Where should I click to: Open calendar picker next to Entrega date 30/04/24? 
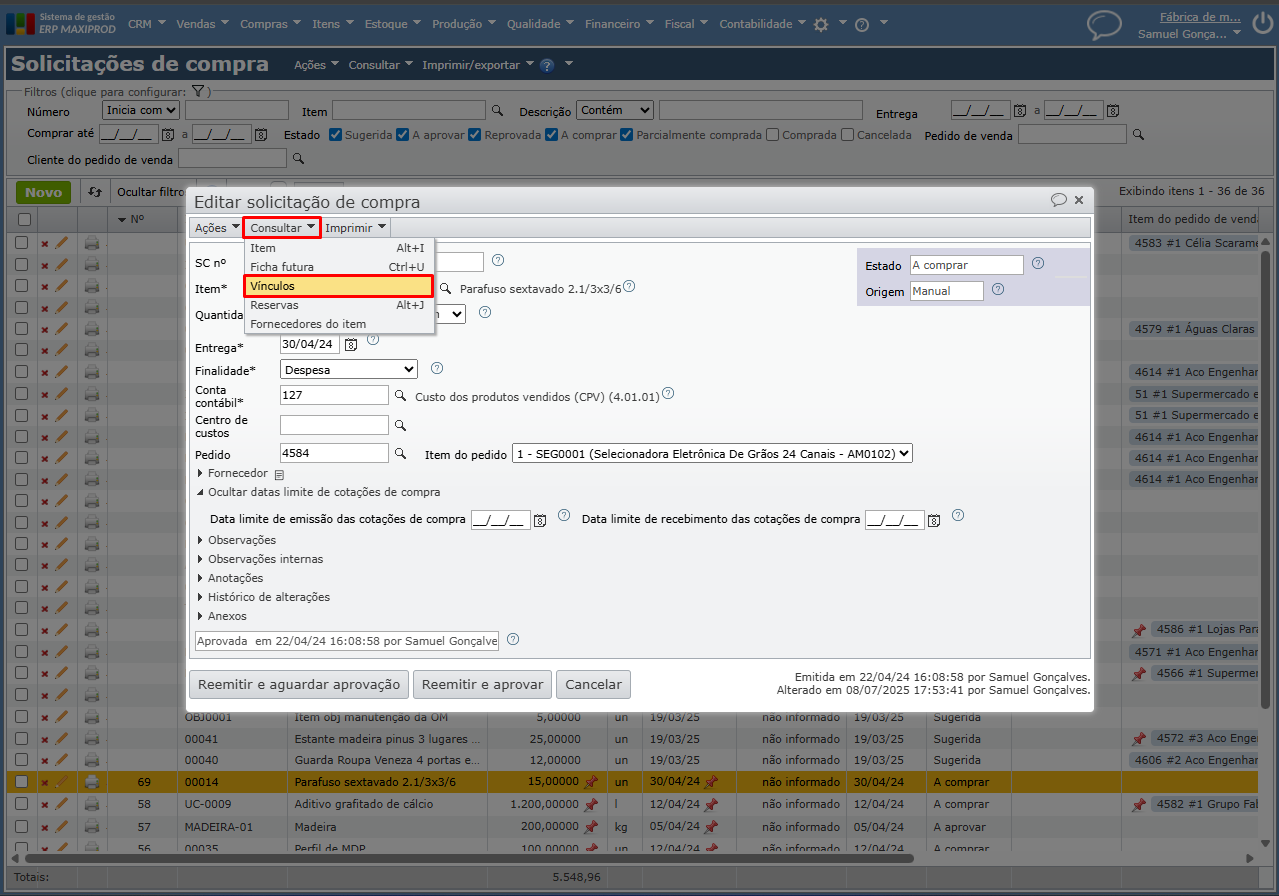click(x=351, y=345)
